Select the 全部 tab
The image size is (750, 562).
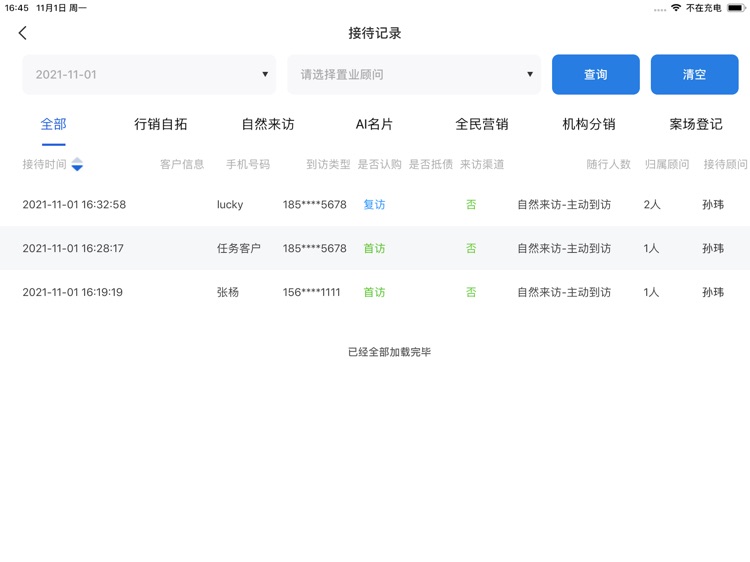coord(54,124)
